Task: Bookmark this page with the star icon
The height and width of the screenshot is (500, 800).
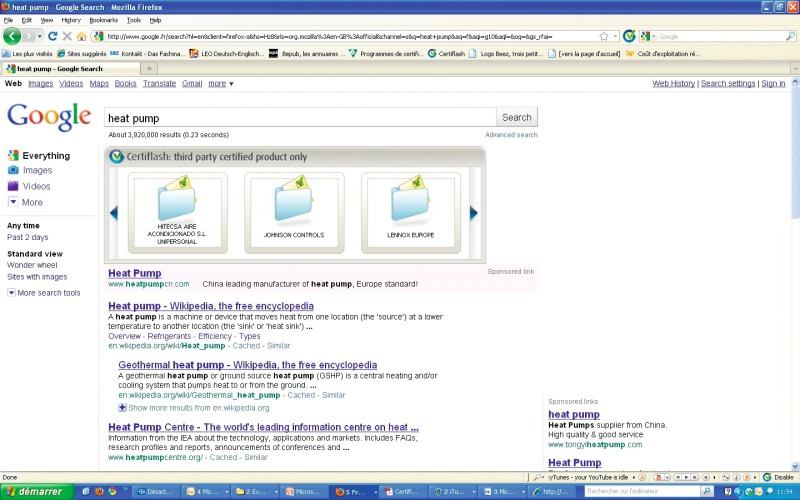Action: [x=604, y=36]
